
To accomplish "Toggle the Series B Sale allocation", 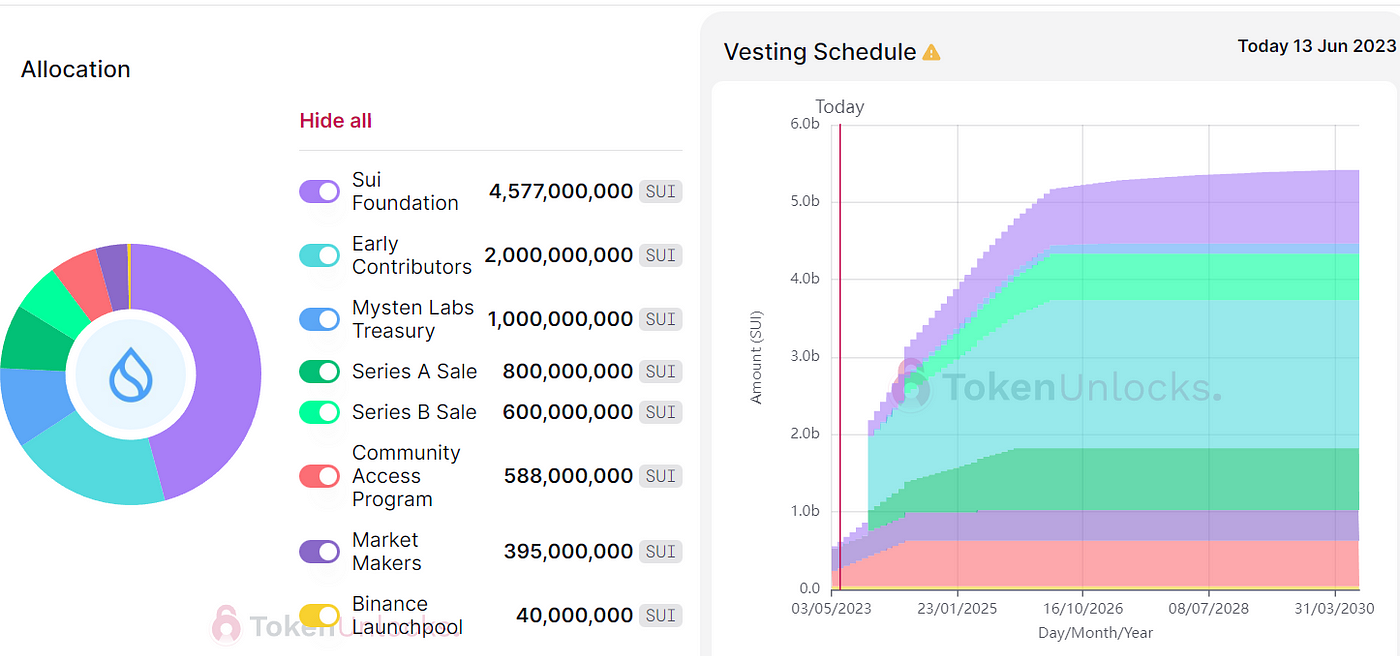I will pos(319,412).
